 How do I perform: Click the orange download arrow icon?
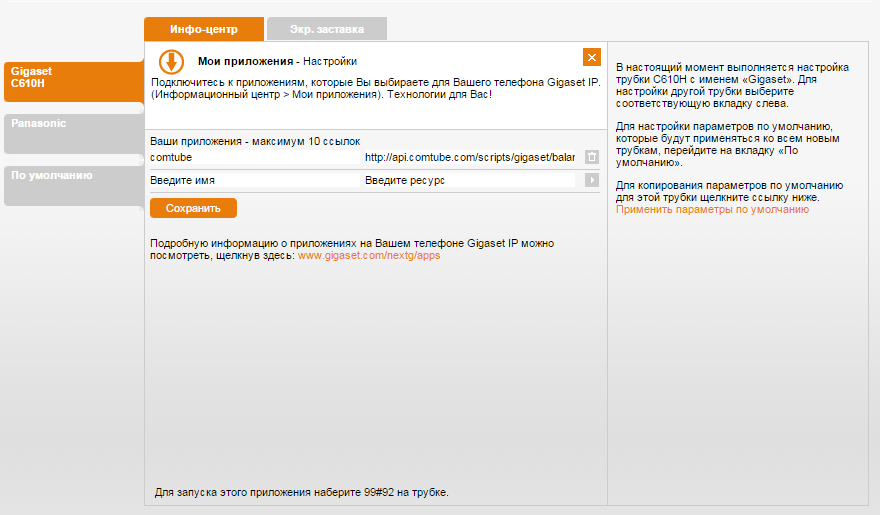point(172,60)
